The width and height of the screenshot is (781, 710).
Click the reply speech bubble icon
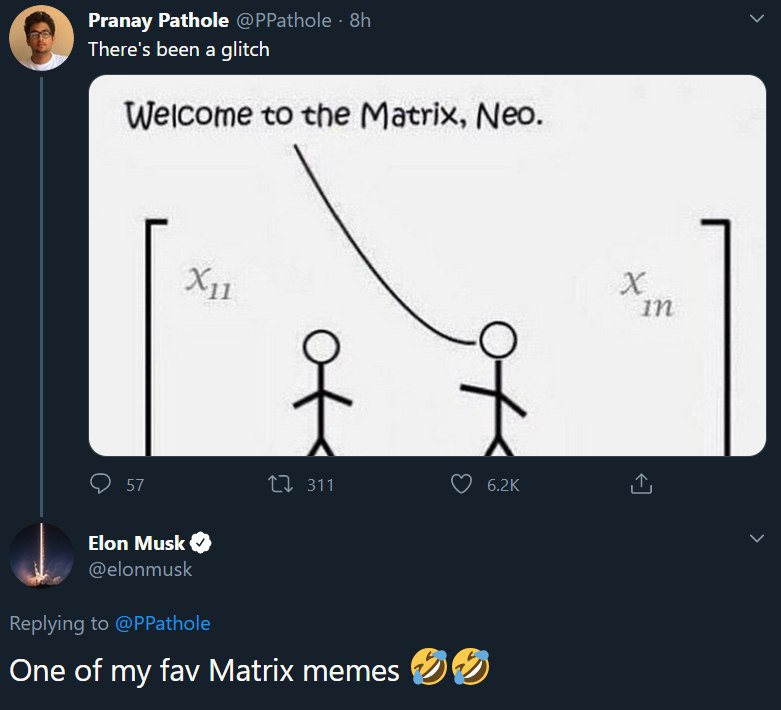click(101, 484)
